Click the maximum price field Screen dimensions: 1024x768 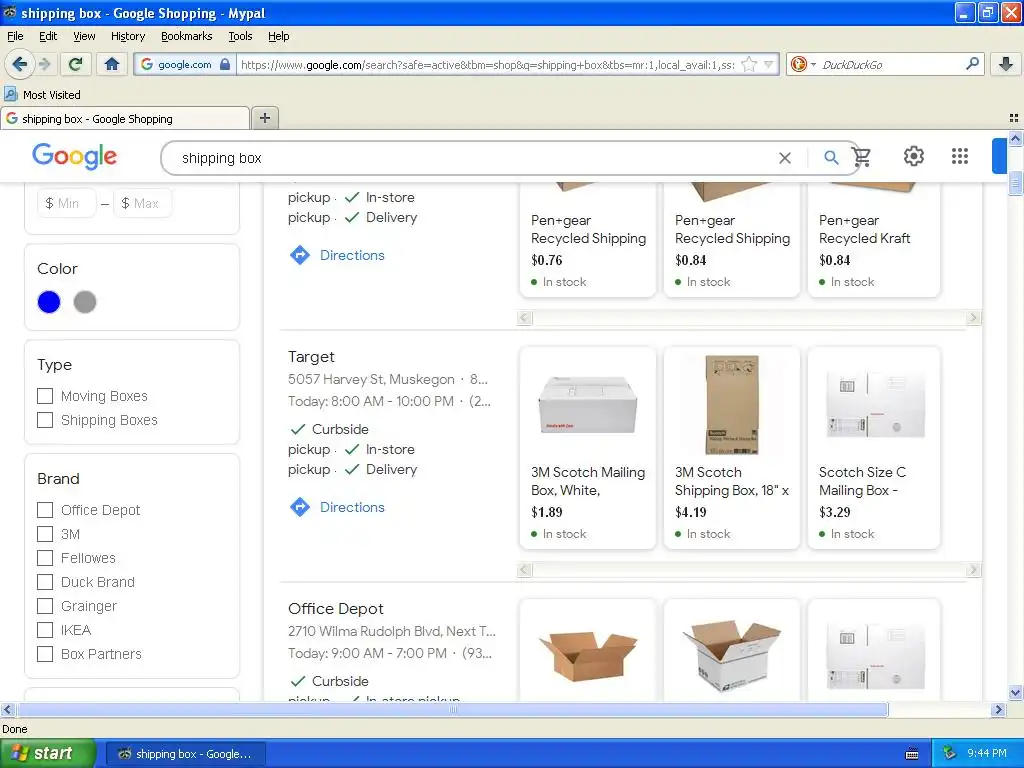142,203
